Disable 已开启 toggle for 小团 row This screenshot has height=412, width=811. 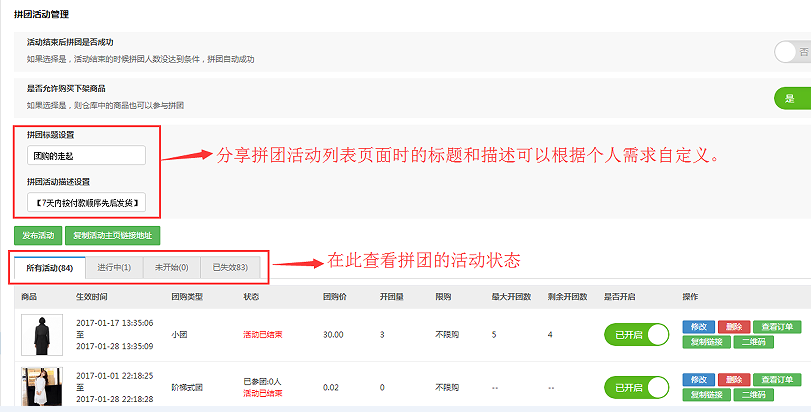pyautogui.click(x=636, y=334)
